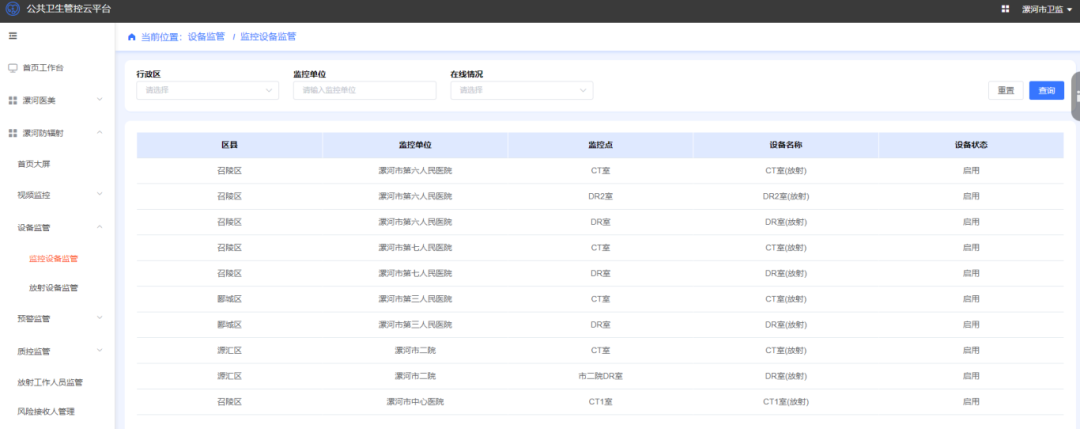This screenshot has width=1080, height=429.
Task: Click the grid icon beside 漯河防辐射
Action: [12, 133]
